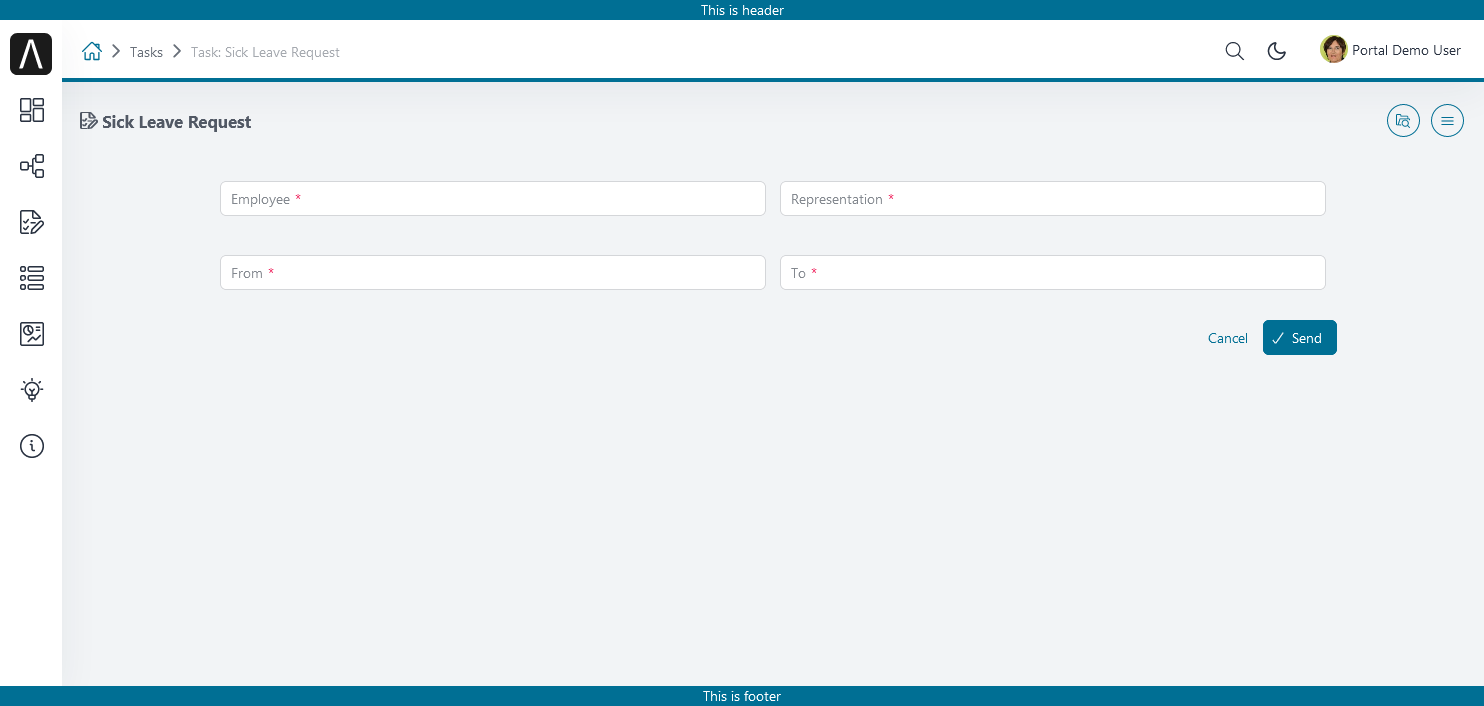Click the From date field
The height and width of the screenshot is (706, 1484).
coord(493,272)
